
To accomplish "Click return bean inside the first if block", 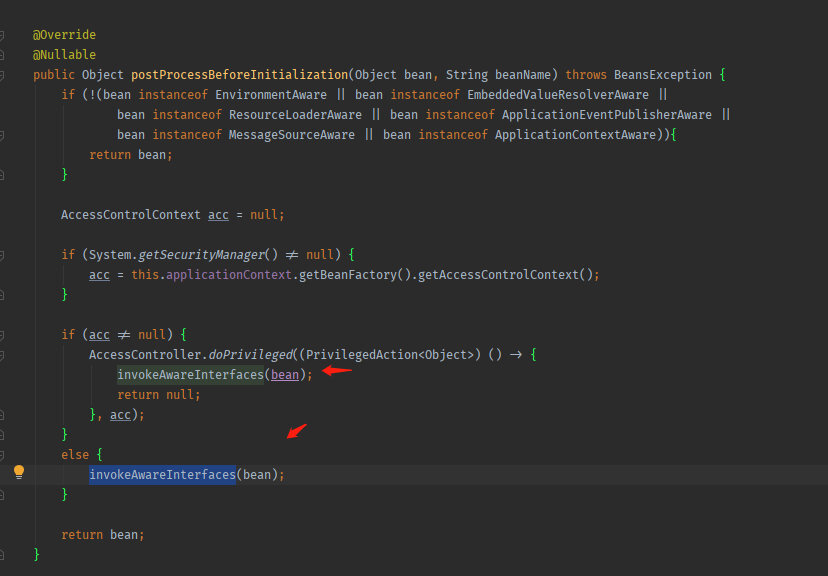I will coord(131,155).
